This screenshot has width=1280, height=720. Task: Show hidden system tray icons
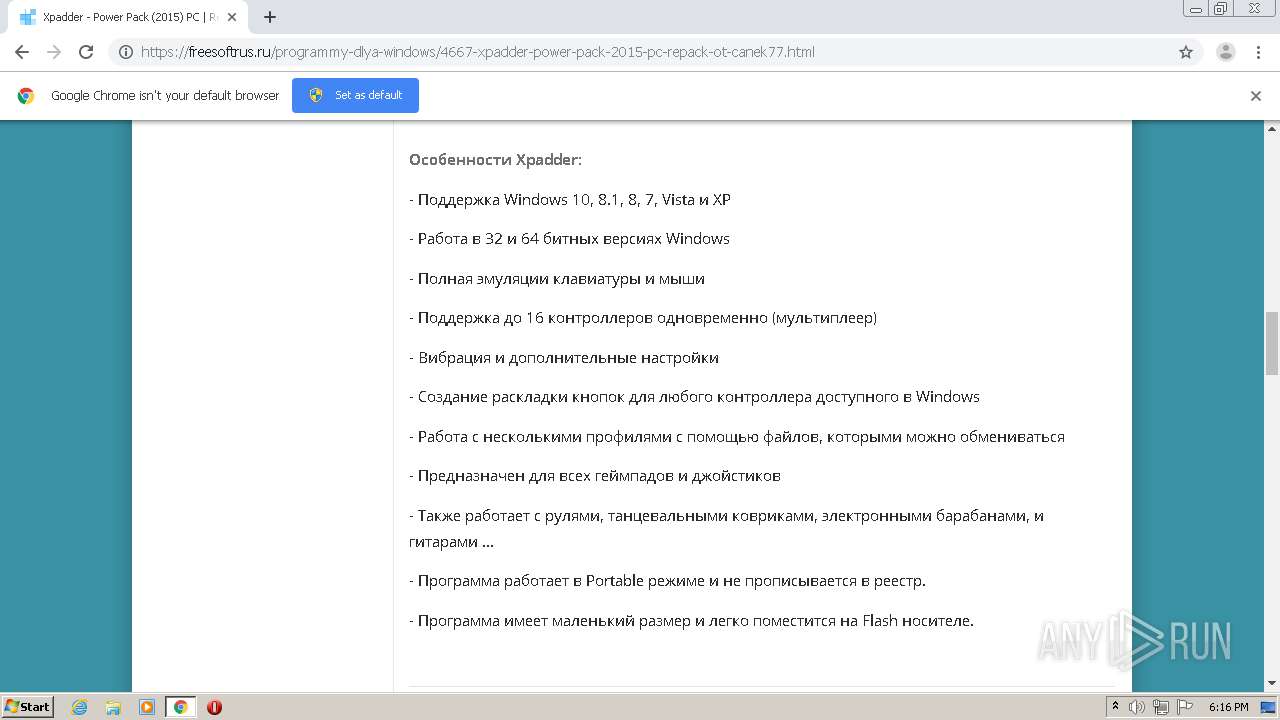(x=1115, y=707)
